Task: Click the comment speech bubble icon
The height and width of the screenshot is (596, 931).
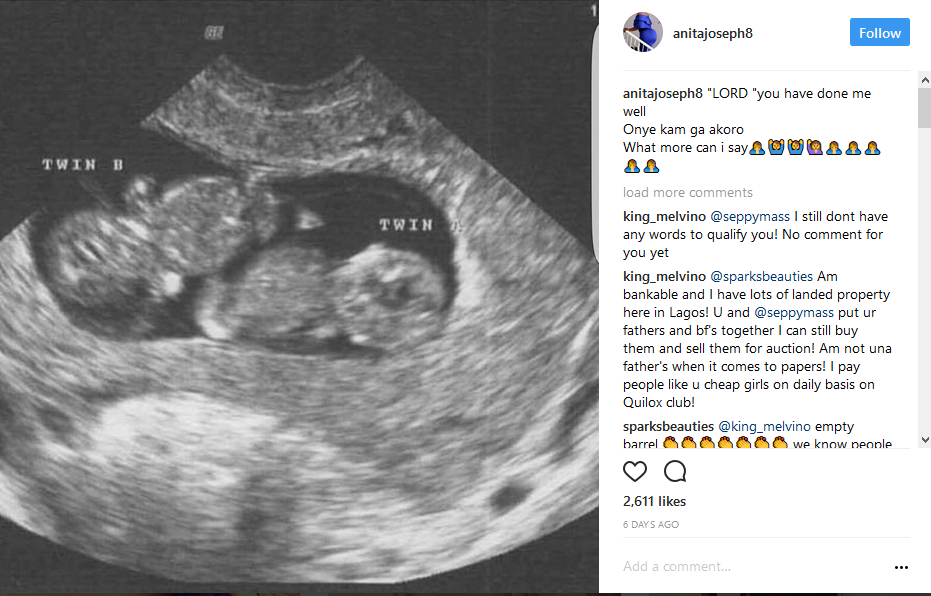Action: [675, 471]
